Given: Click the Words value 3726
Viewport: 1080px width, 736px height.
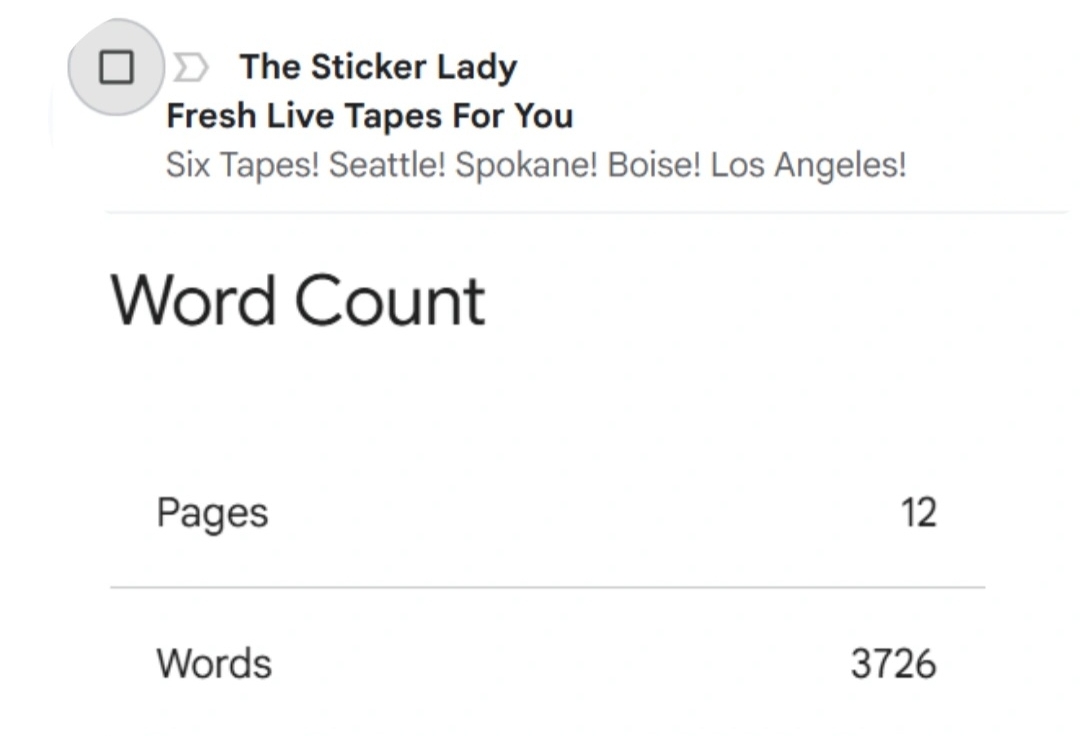Looking at the screenshot, I should tap(893, 663).
